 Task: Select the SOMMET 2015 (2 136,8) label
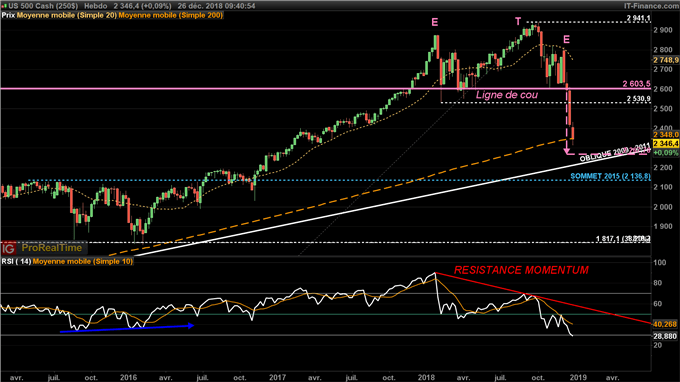click(610, 176)
